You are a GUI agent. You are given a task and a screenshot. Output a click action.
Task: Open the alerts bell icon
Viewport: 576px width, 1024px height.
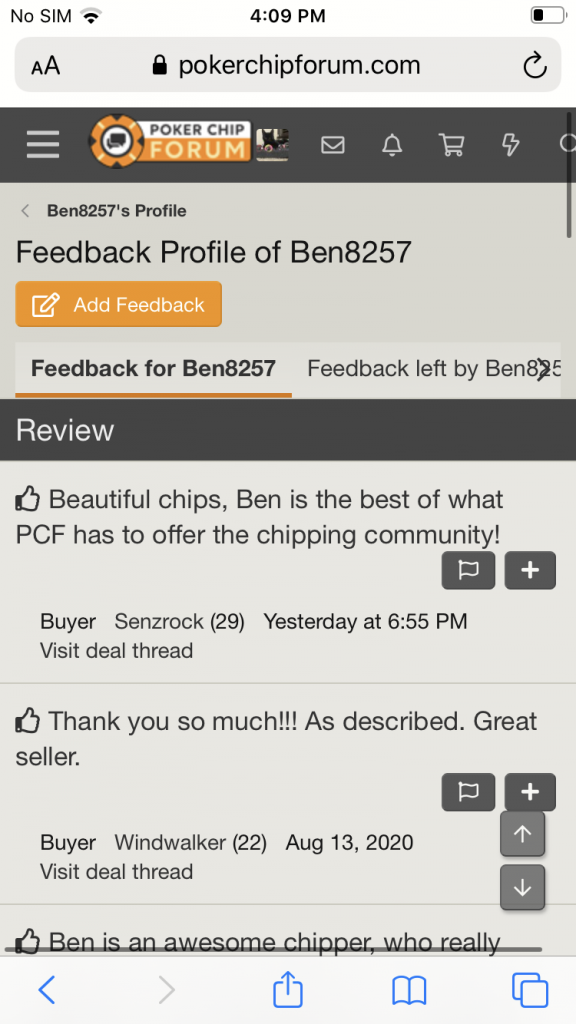point(392,144)
